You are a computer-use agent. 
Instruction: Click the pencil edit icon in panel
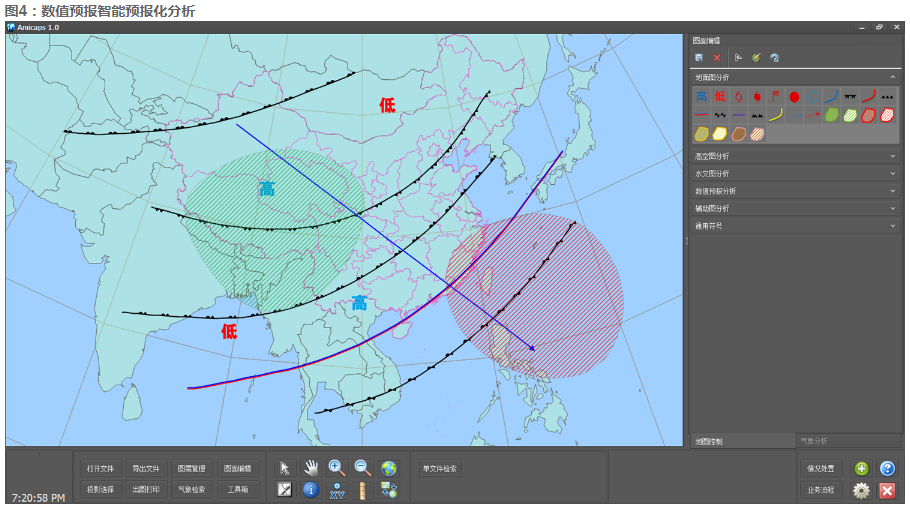coord(756,57)
